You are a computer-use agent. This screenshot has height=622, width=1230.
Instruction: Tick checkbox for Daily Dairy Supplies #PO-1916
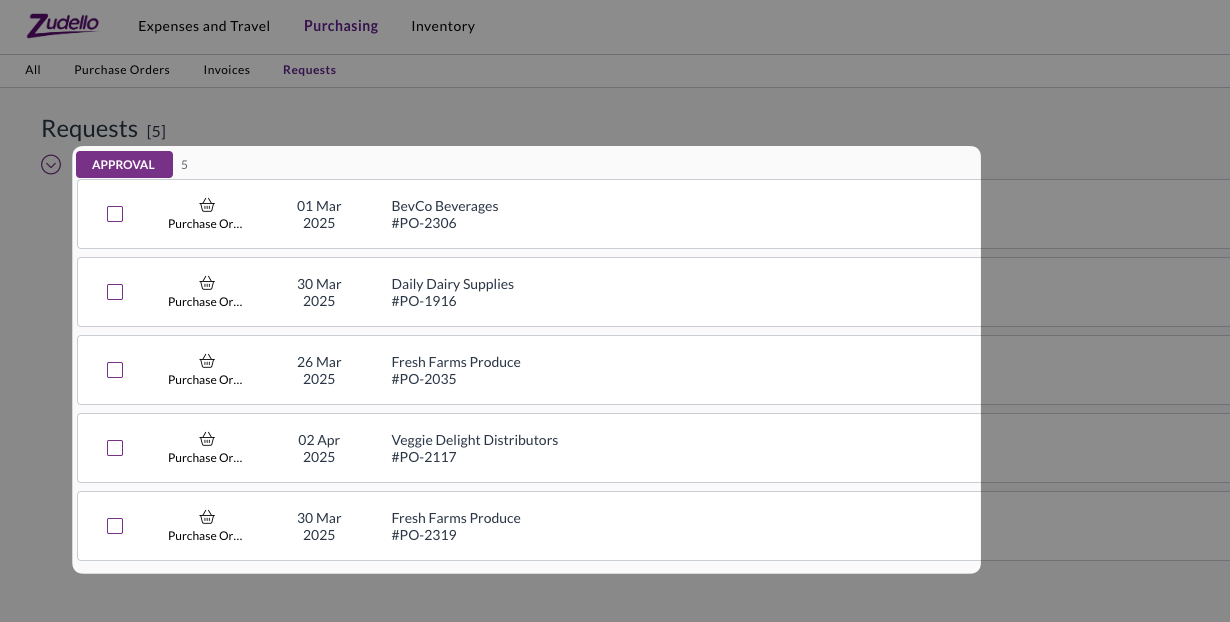(x=115, y=292)
